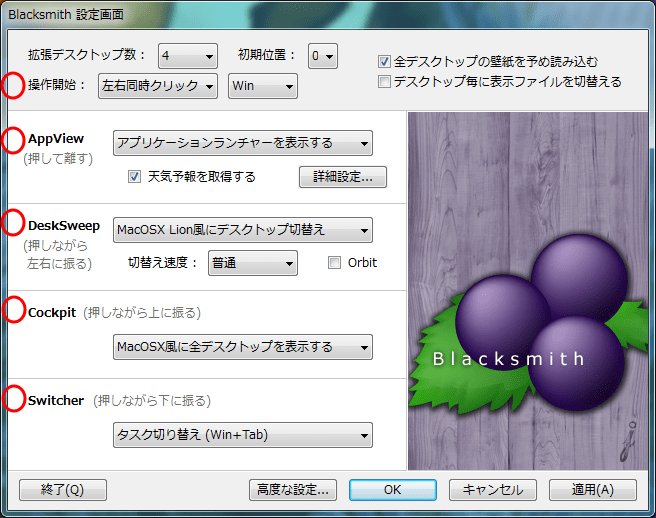Image resolution: width=656 pixels, height=518 pixels.
Task: Confirm settings with the OK button
Action: pos(392,490)
